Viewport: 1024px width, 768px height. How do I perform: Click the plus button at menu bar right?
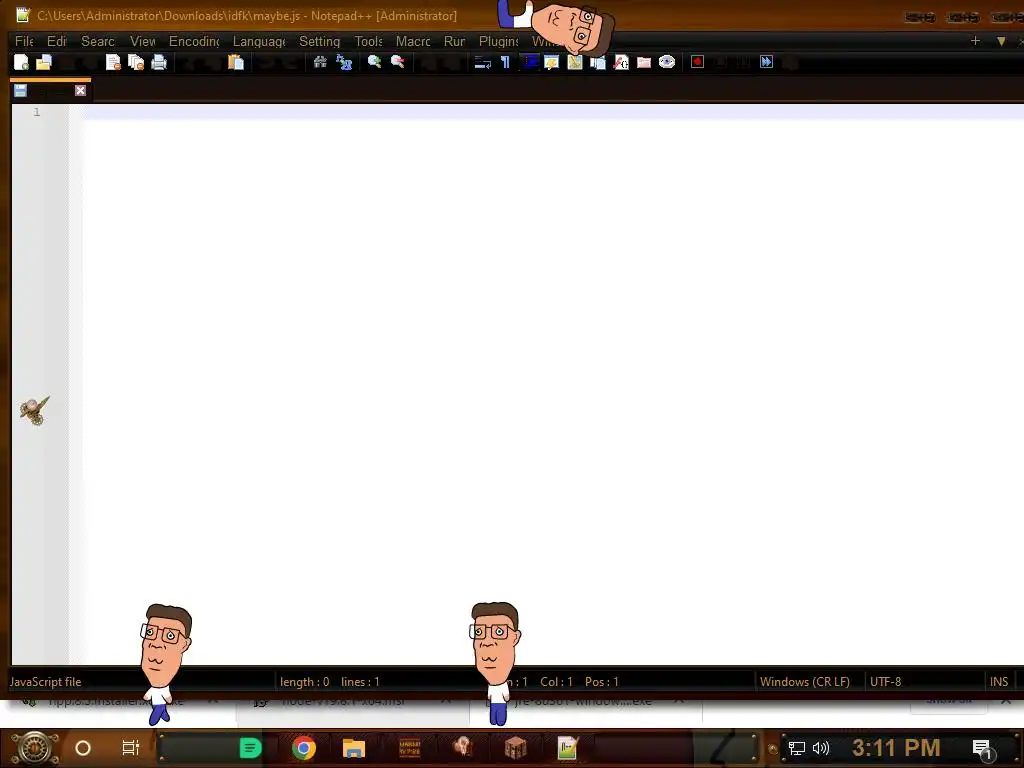(x=975, y=41)
